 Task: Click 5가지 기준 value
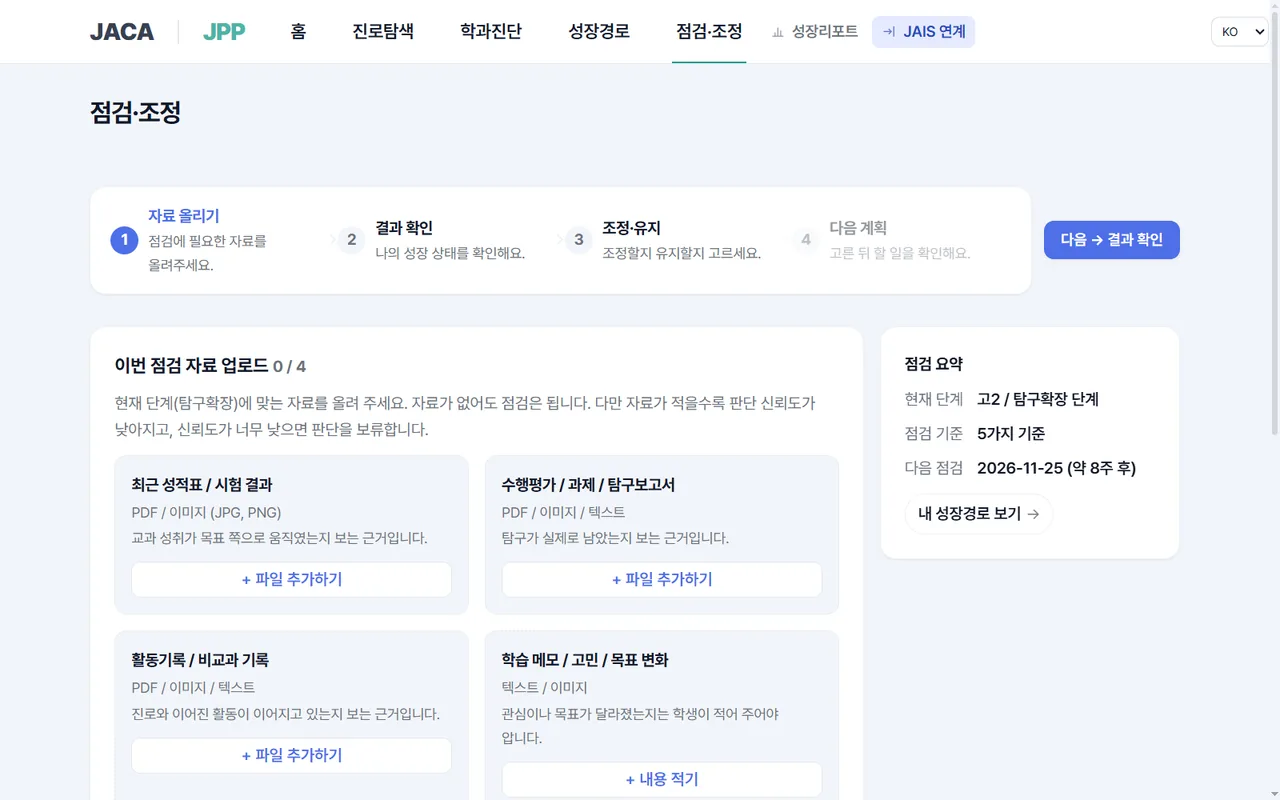(x=1011, y=434)
